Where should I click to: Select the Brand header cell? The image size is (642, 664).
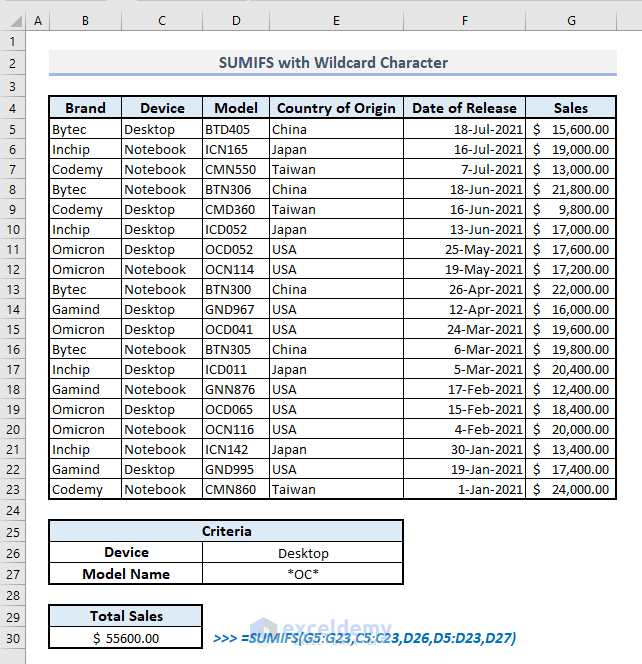coord(86,108)
